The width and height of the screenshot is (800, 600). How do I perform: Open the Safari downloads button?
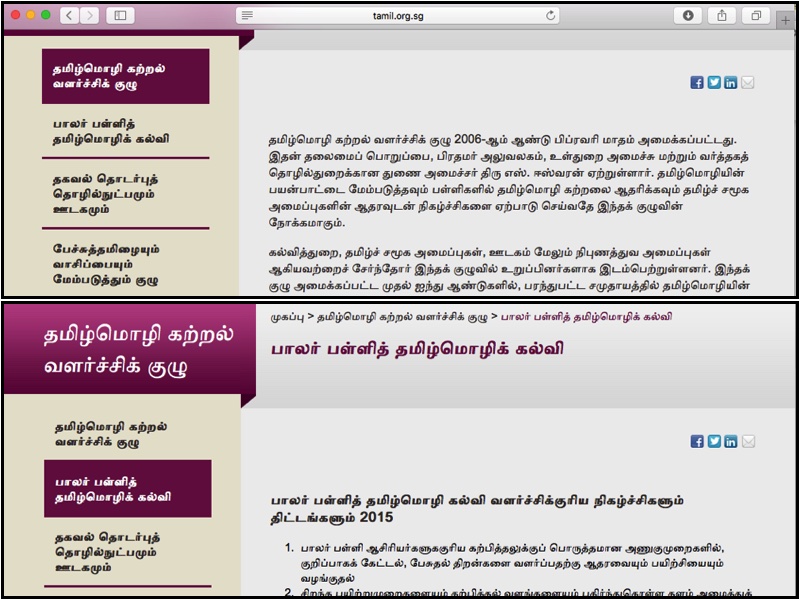pyautogui.click(x=688, y=16)
